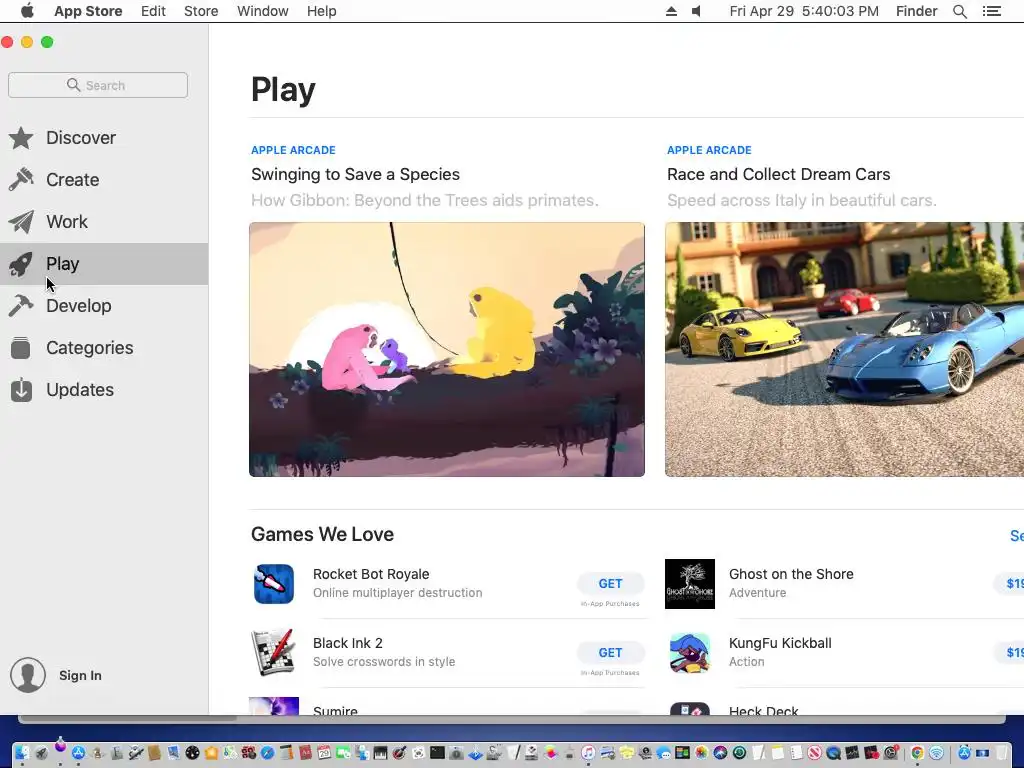Select the Work paper plane icon
The height and width of the screenshot is (768, 1024).
[22, 221]
